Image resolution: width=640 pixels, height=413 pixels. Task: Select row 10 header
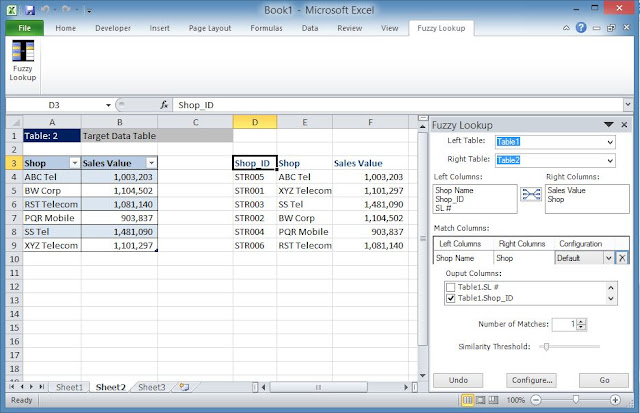[x=14, y=259]
